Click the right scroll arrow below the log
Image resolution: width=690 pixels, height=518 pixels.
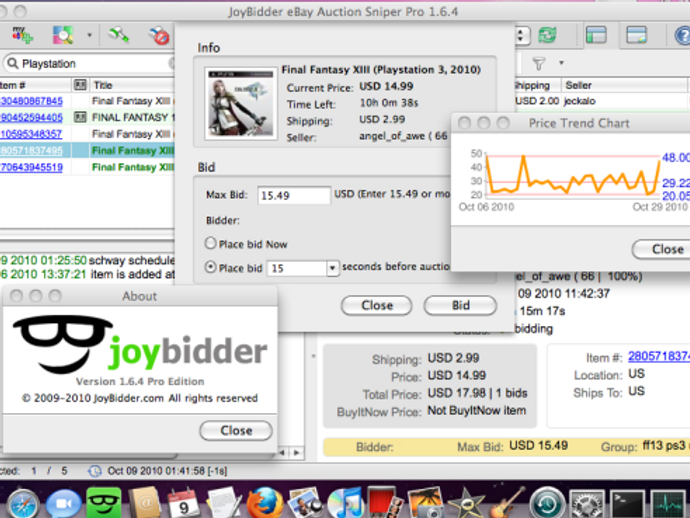coord(297,452)
